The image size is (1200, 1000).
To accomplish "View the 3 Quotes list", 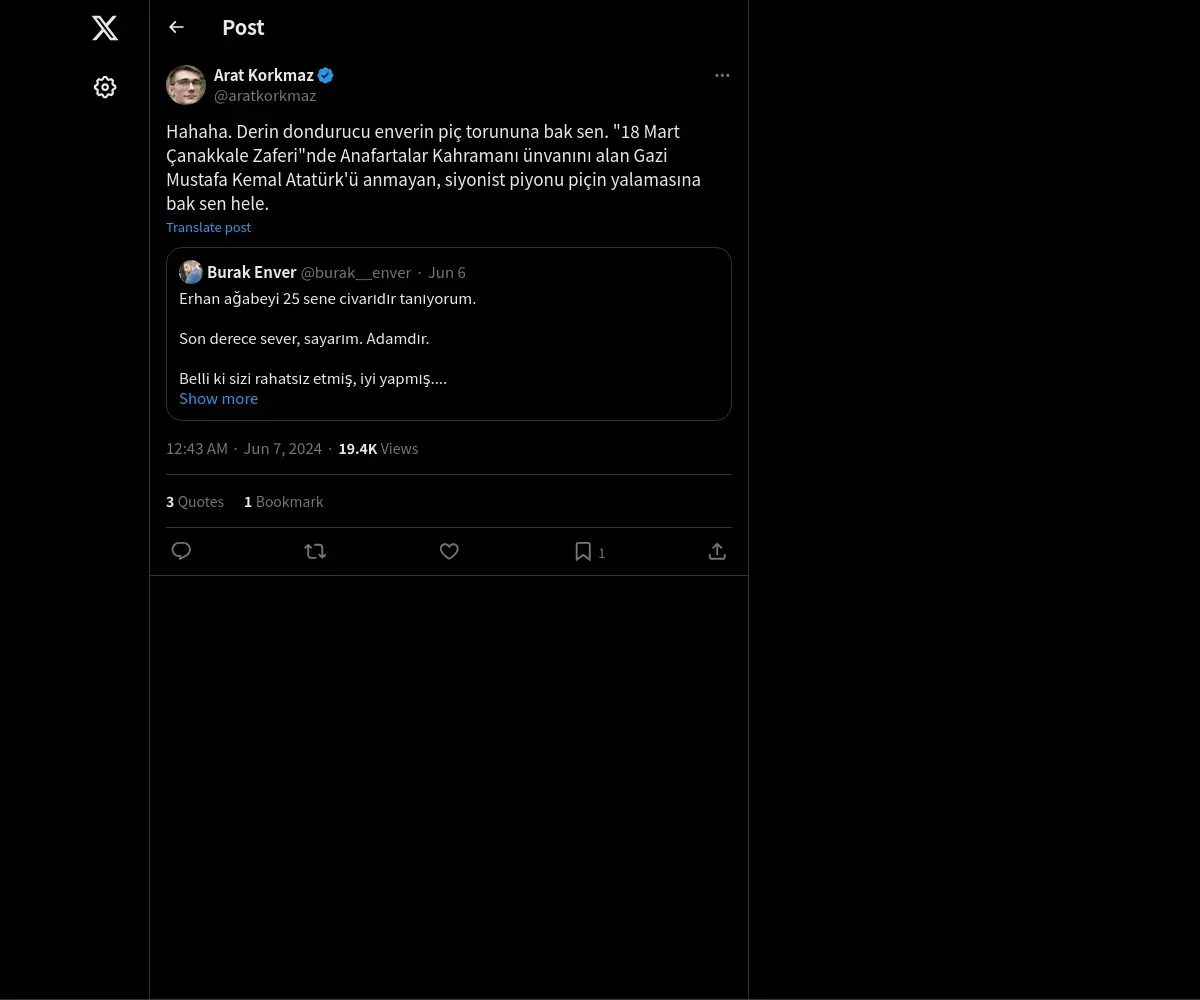I will [195, 501].
